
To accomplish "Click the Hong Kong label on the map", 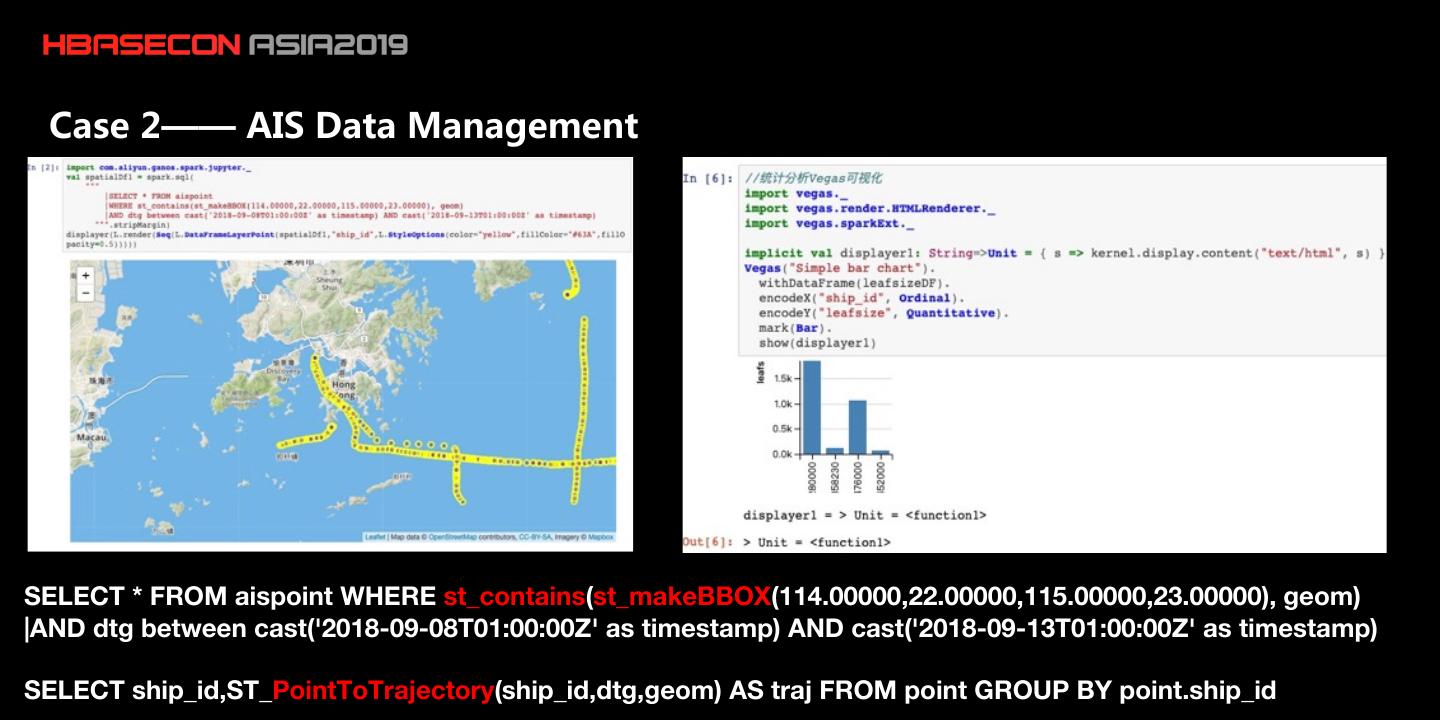I will (343, 391).
